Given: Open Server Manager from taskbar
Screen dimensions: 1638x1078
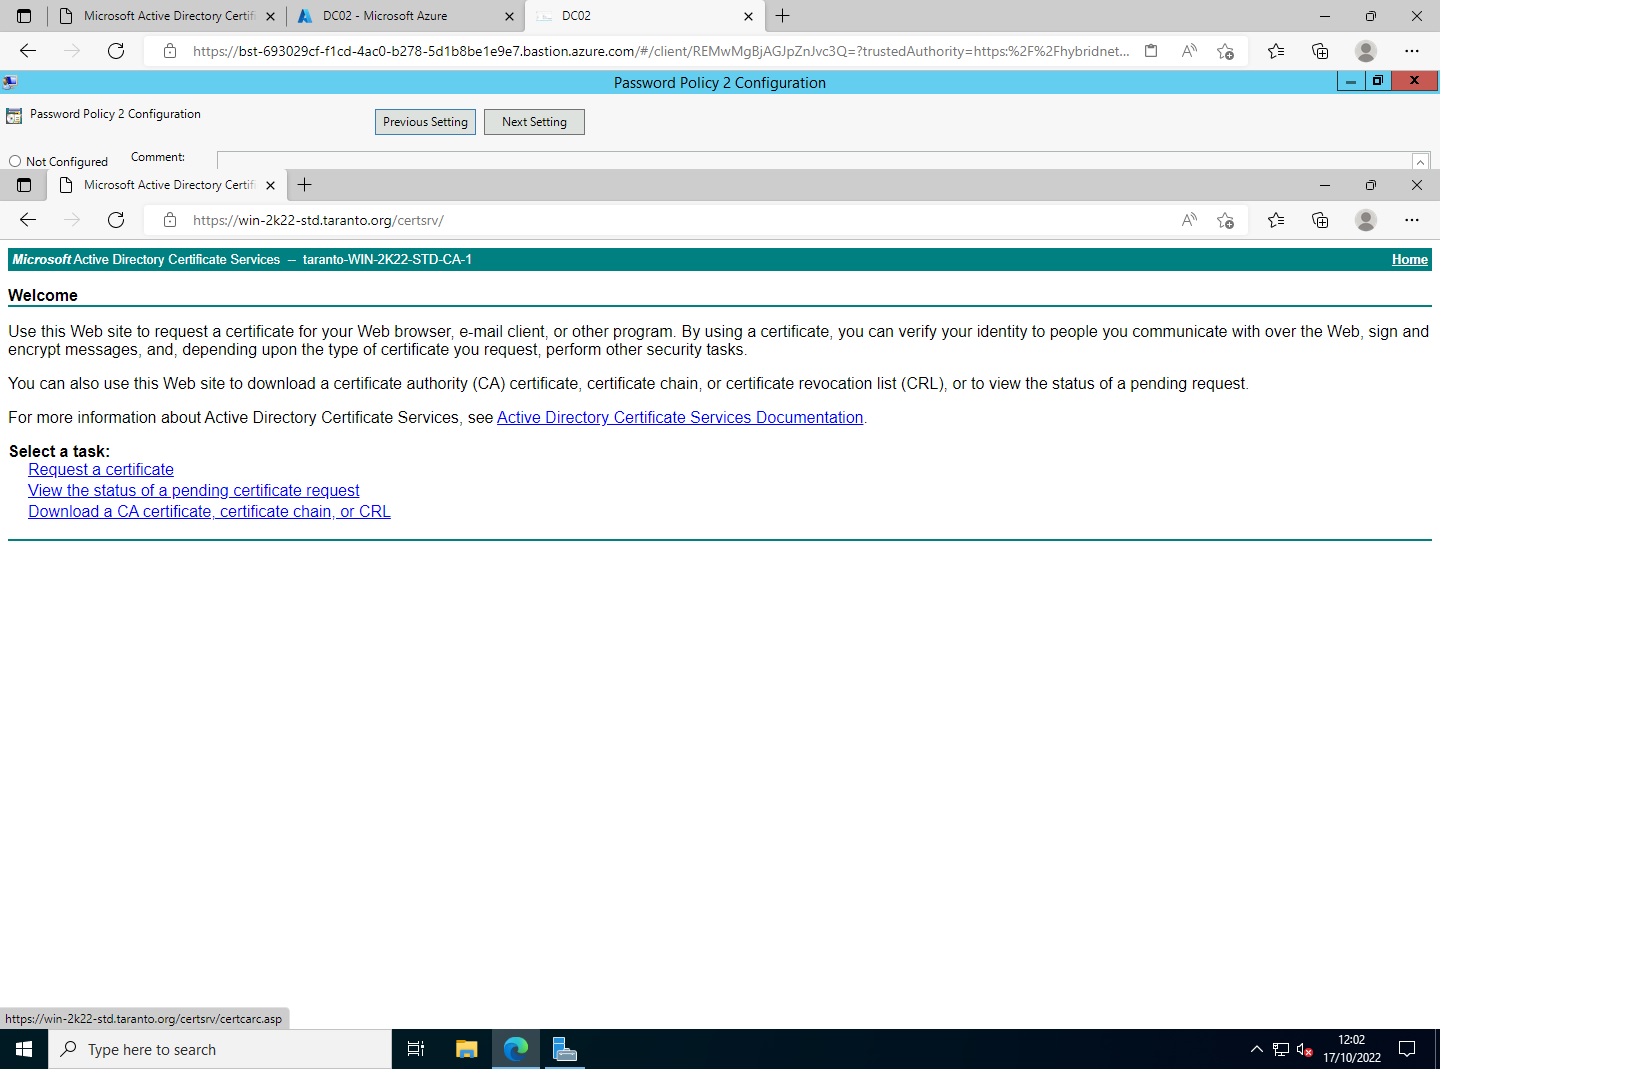Looking at the screenshot, I should (565, 1049).
